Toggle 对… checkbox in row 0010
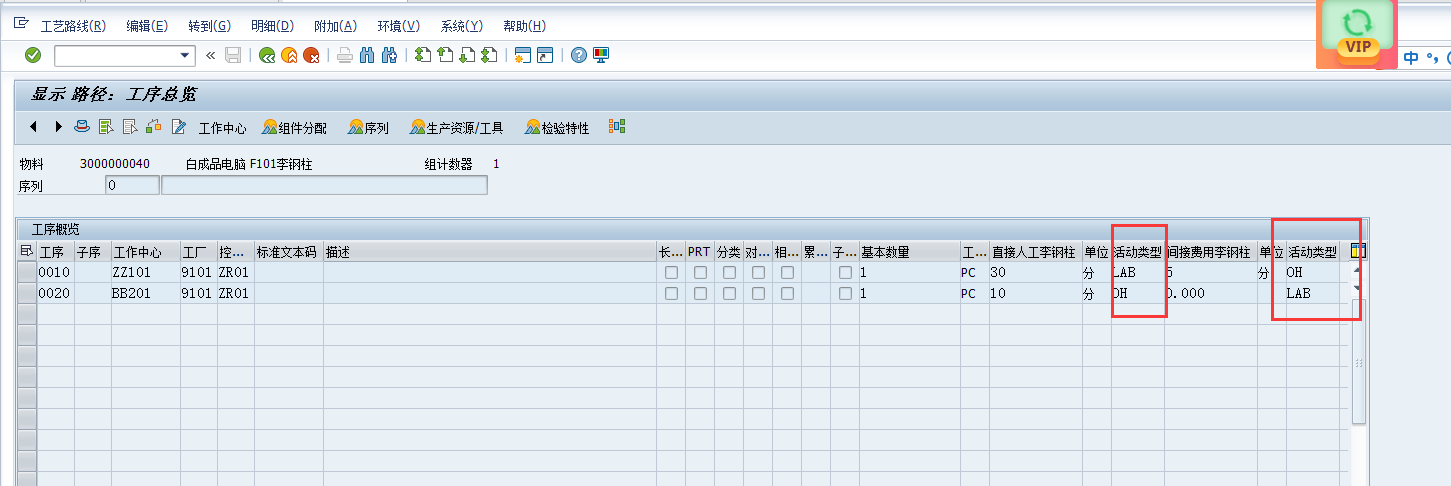Image resolution: width=1451 pixels, height=486 pixels. [x=759, y=272]
